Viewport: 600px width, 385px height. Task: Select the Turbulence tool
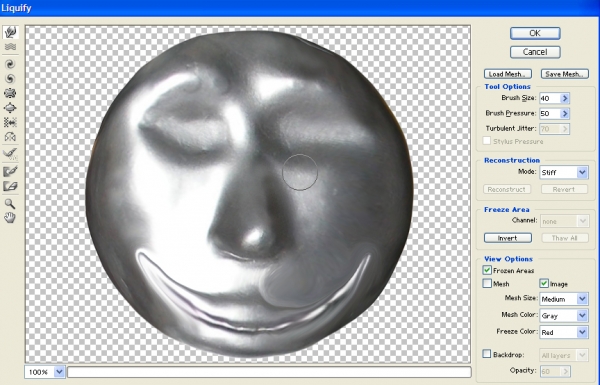pos(10,47)
